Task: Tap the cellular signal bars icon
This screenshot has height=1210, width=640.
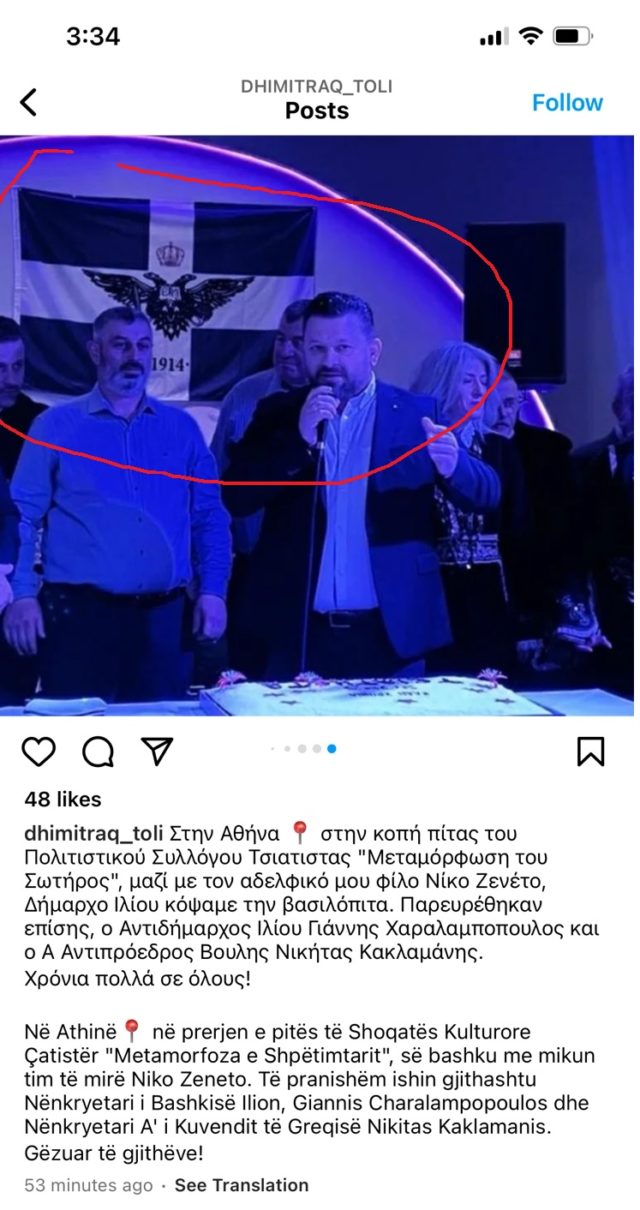Action: [x=494, y=37]
